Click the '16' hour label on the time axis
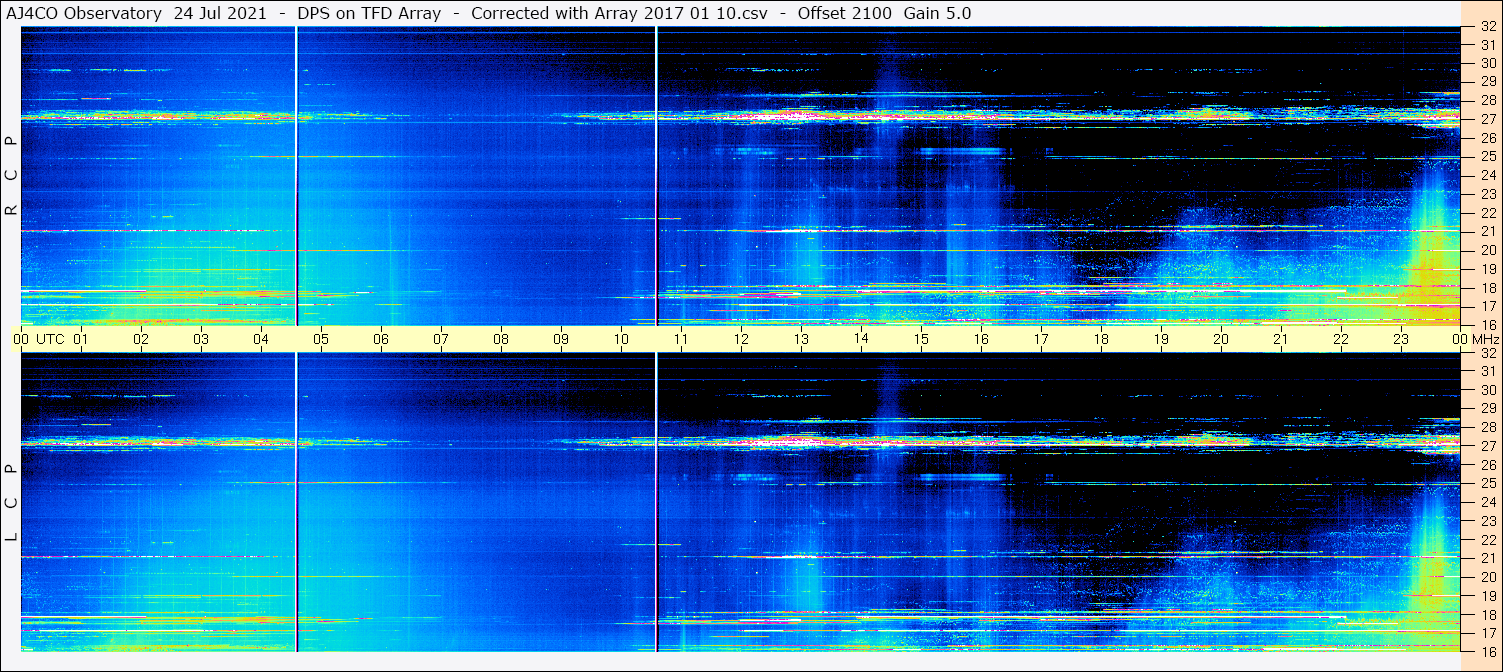Image resolution: width=1503 pixels, height=672 pixels. tap(981, 339)
